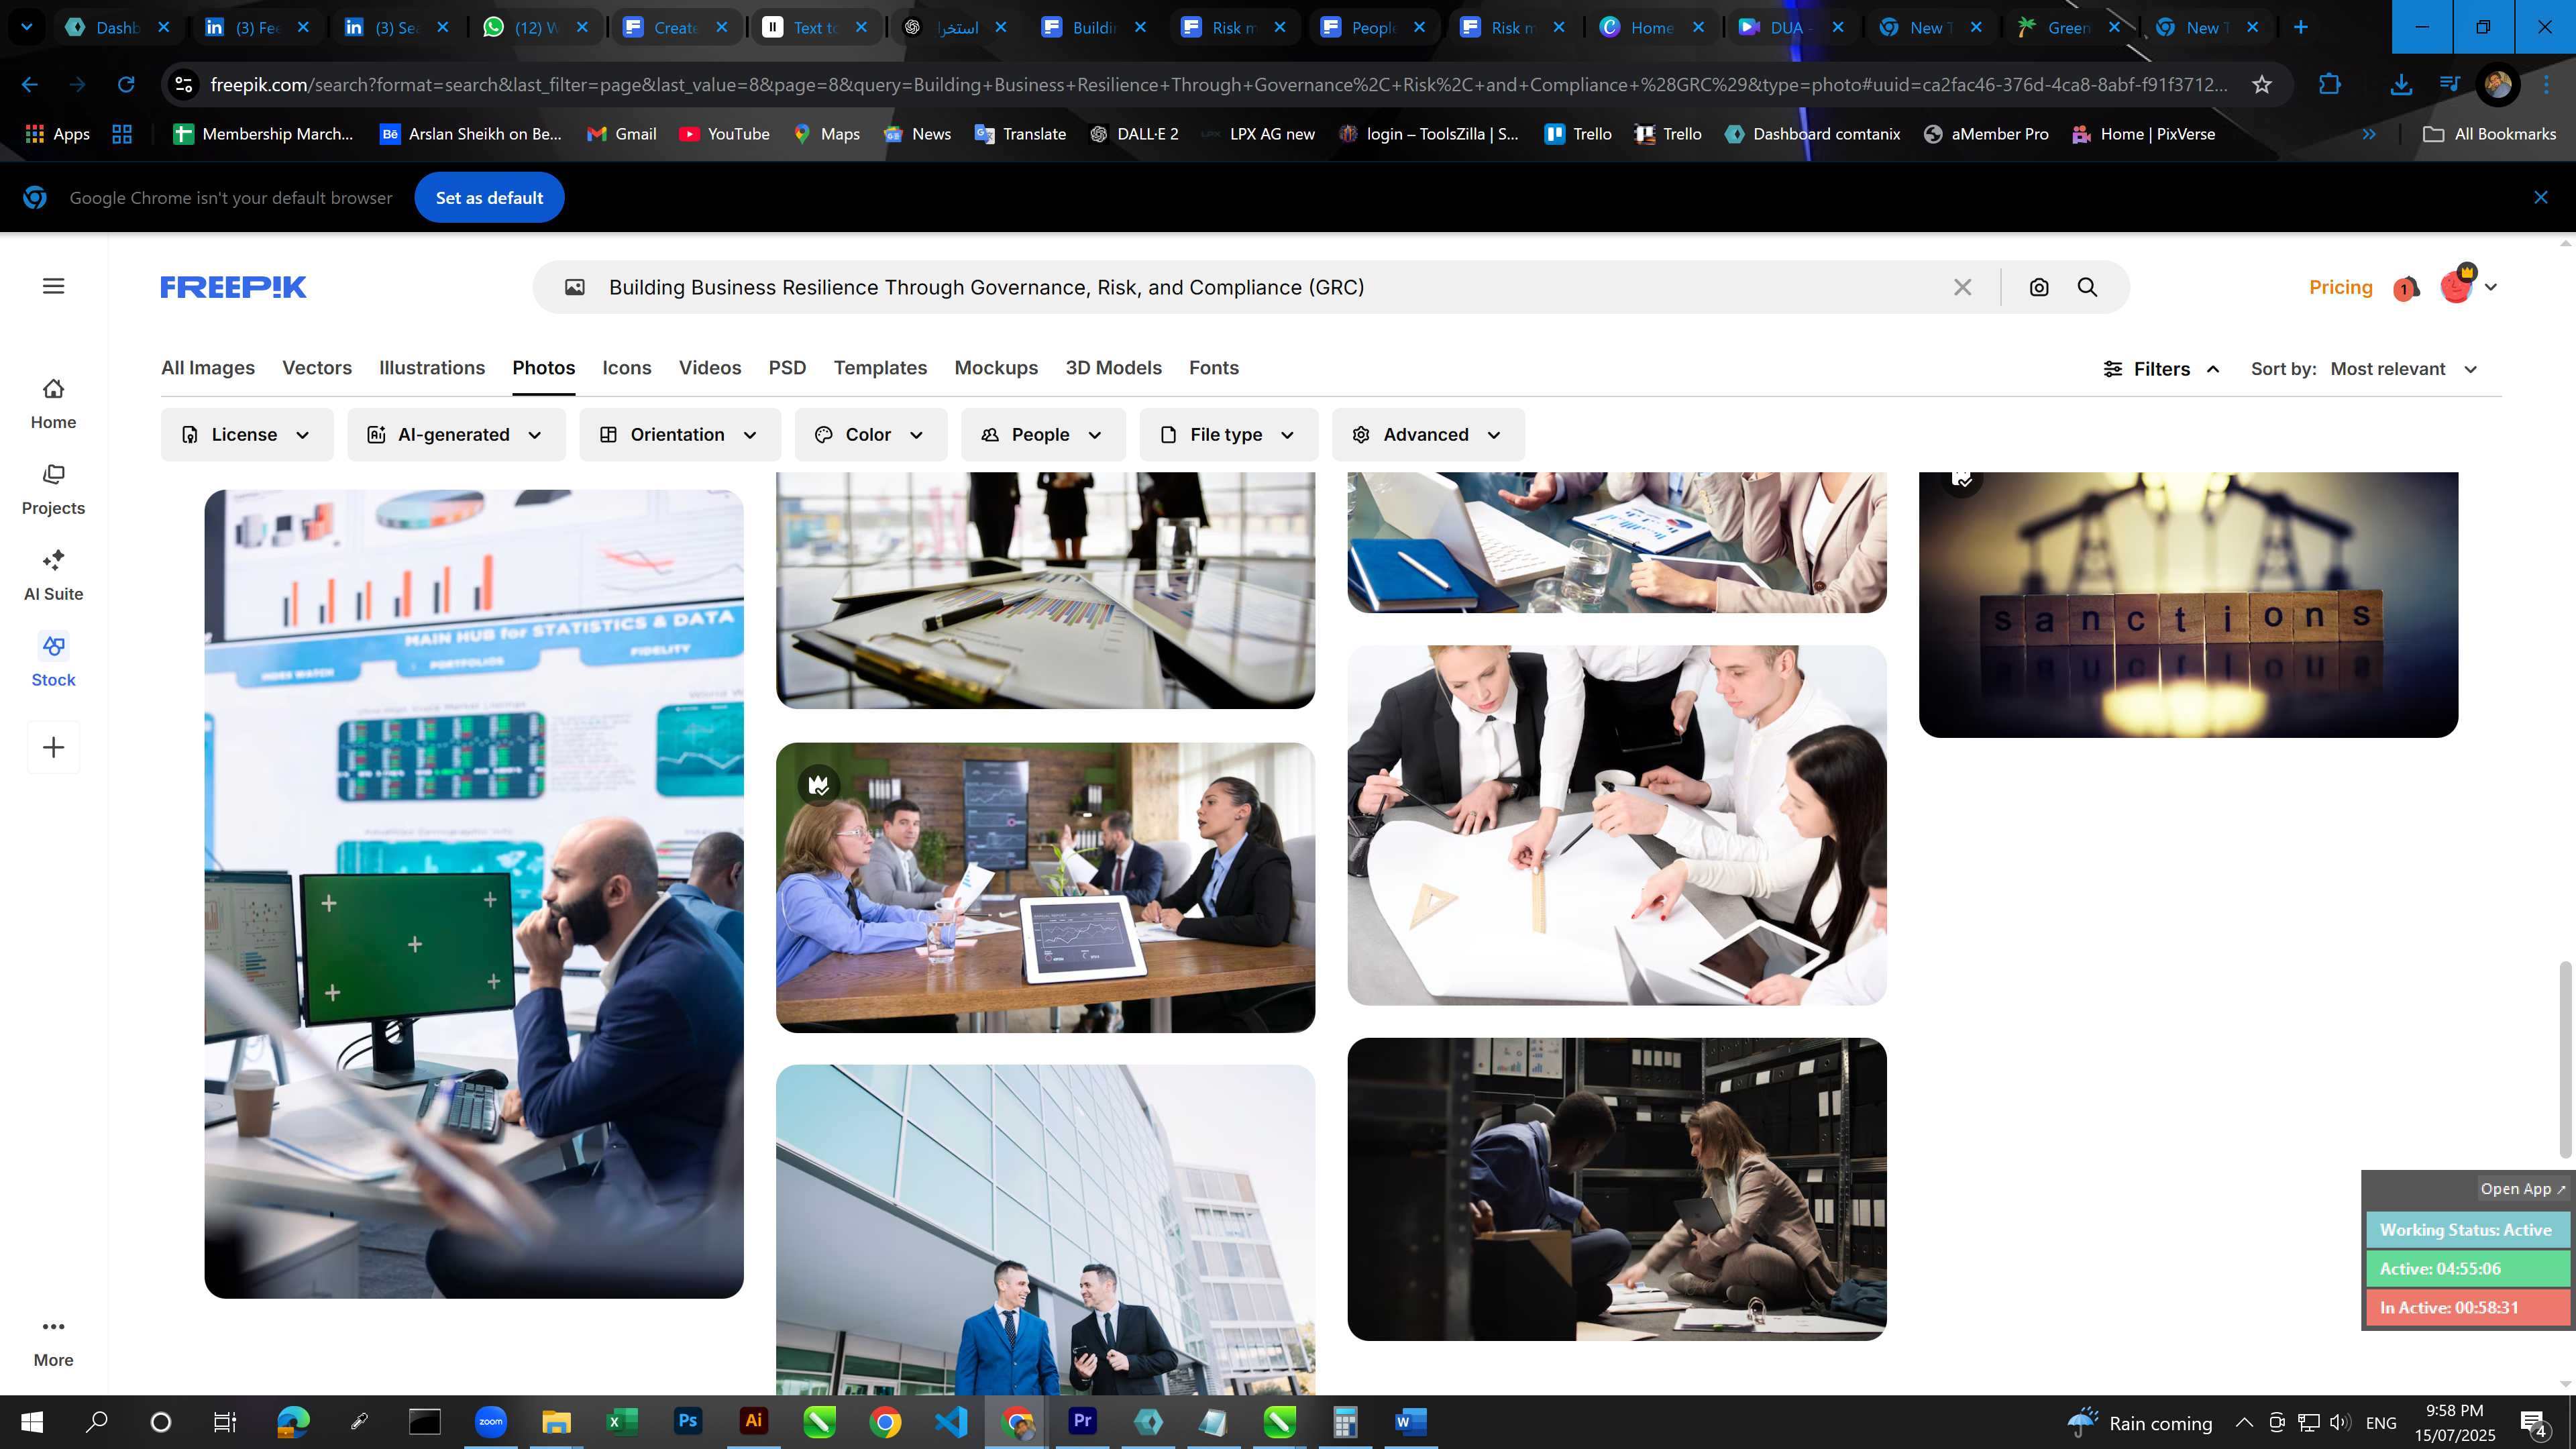Open the Chrome three-dot menu
This screenshot has height=1449, width=2576.
click(x=2547, y=85)
